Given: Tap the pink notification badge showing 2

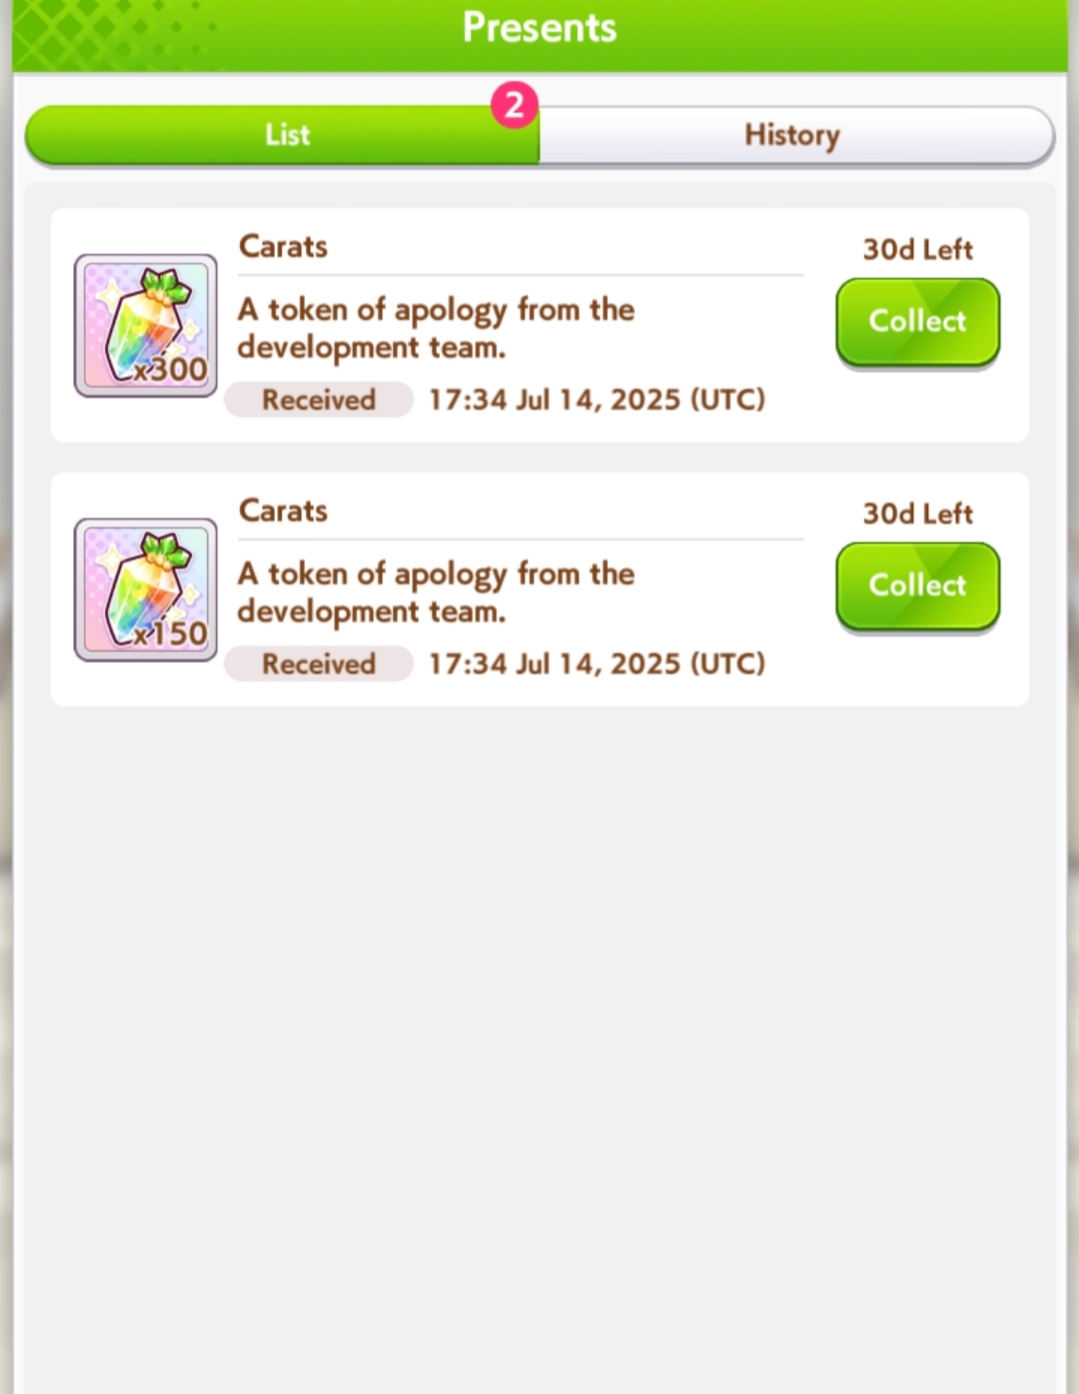Looking at the screenshot, I should 514,105.
